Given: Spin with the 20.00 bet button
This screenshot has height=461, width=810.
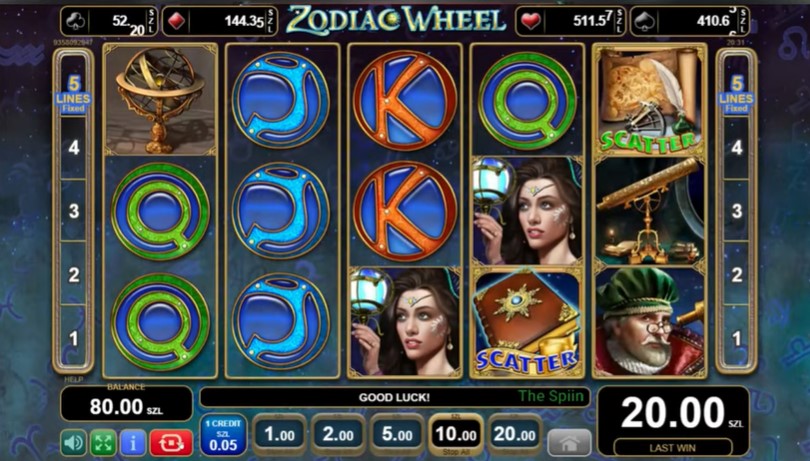Looking at the screenshot, I should click(515, 435).
